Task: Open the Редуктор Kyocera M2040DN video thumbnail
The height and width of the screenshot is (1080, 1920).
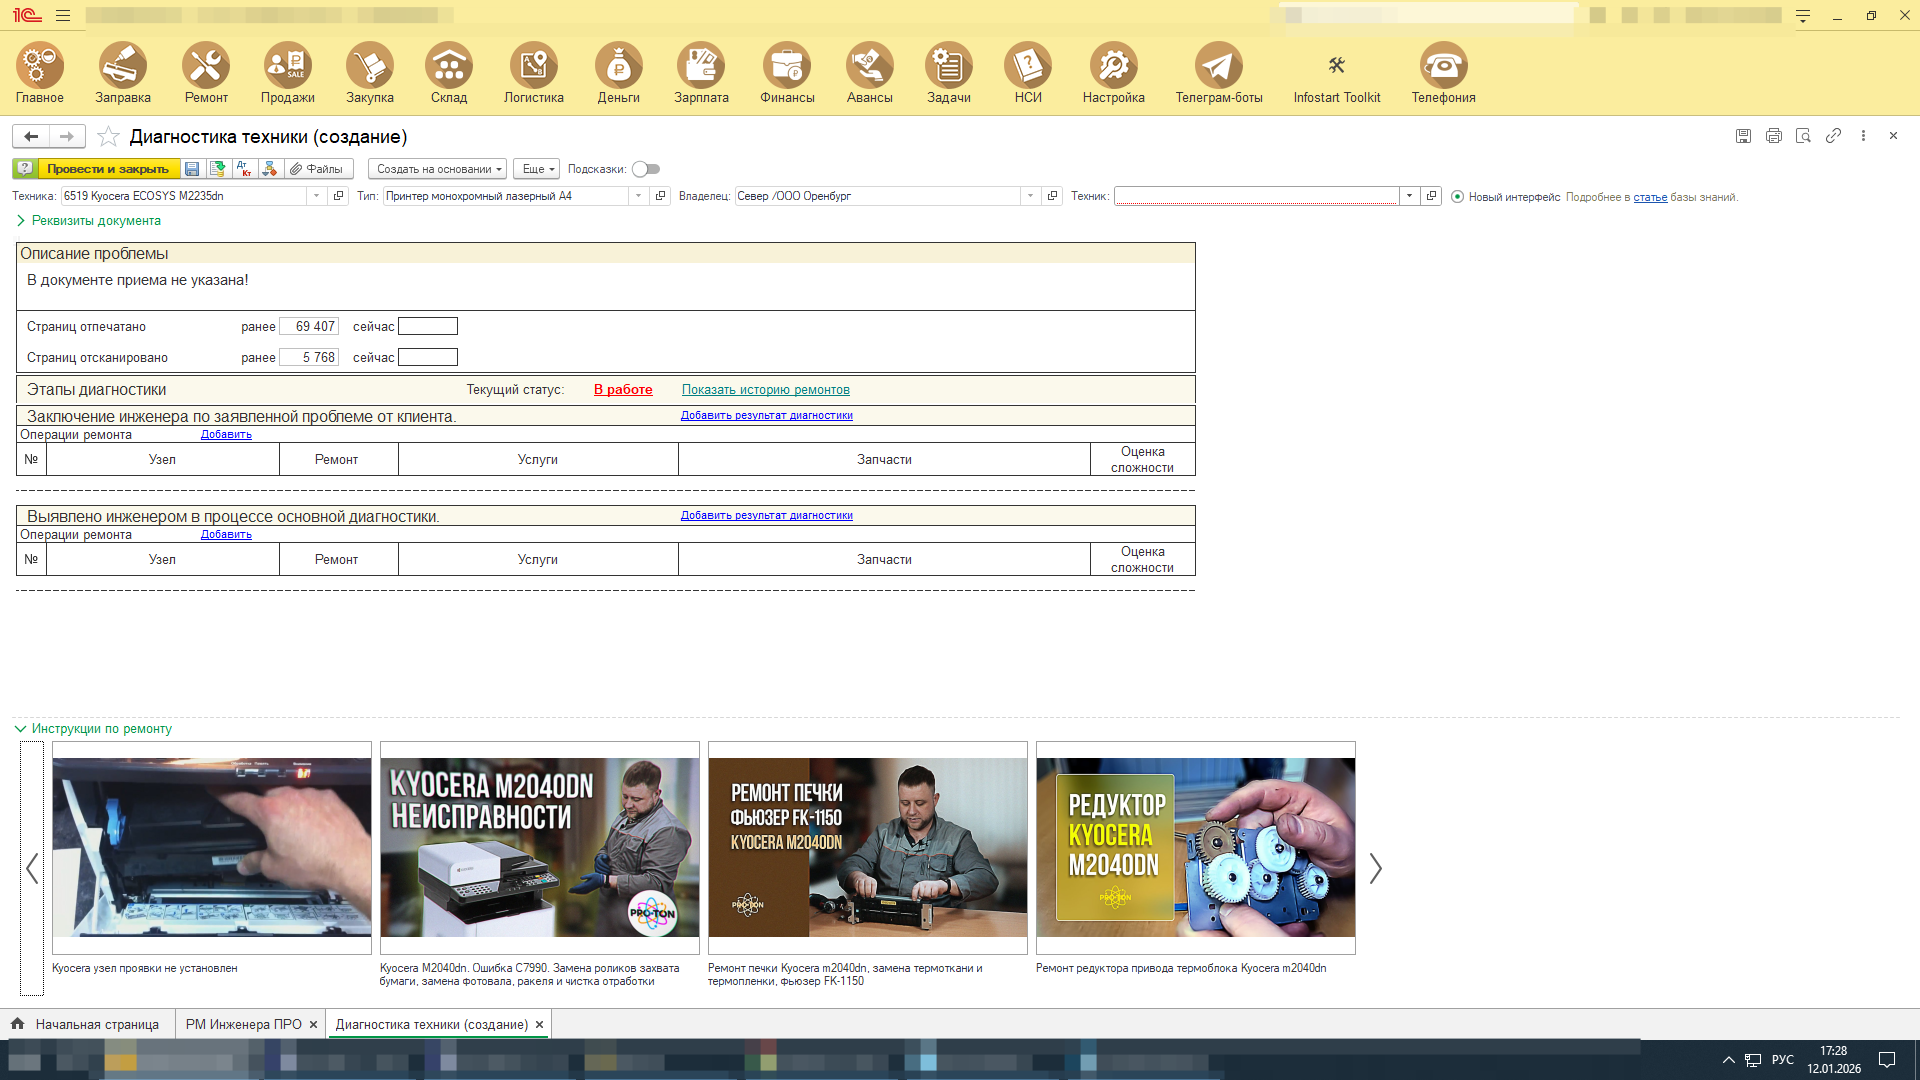Action: click(1195, 847)
